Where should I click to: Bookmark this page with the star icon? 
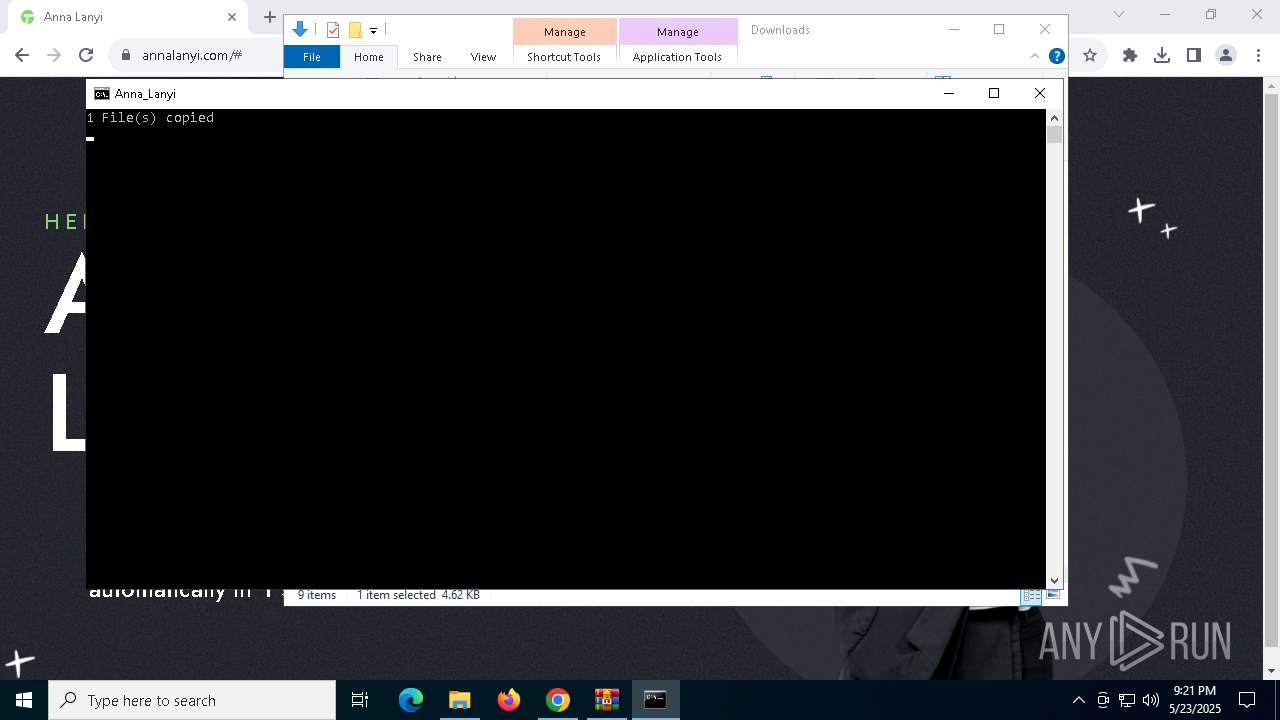pos(1090,56)
